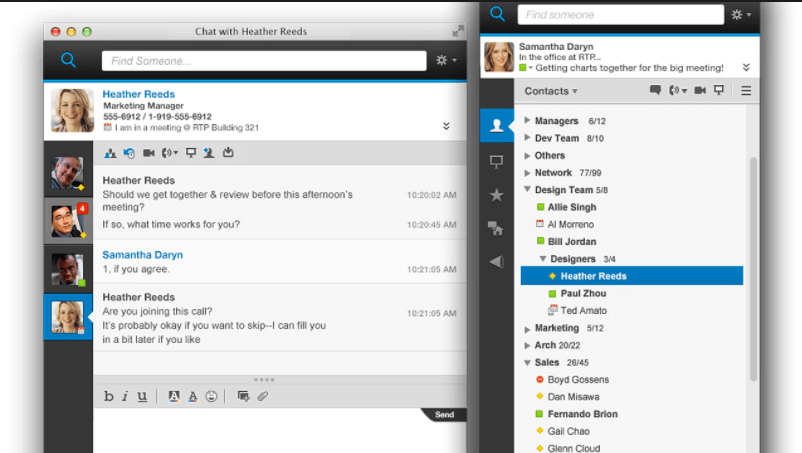Open audio call dropdown in chat toolbar

pos(169,153)
